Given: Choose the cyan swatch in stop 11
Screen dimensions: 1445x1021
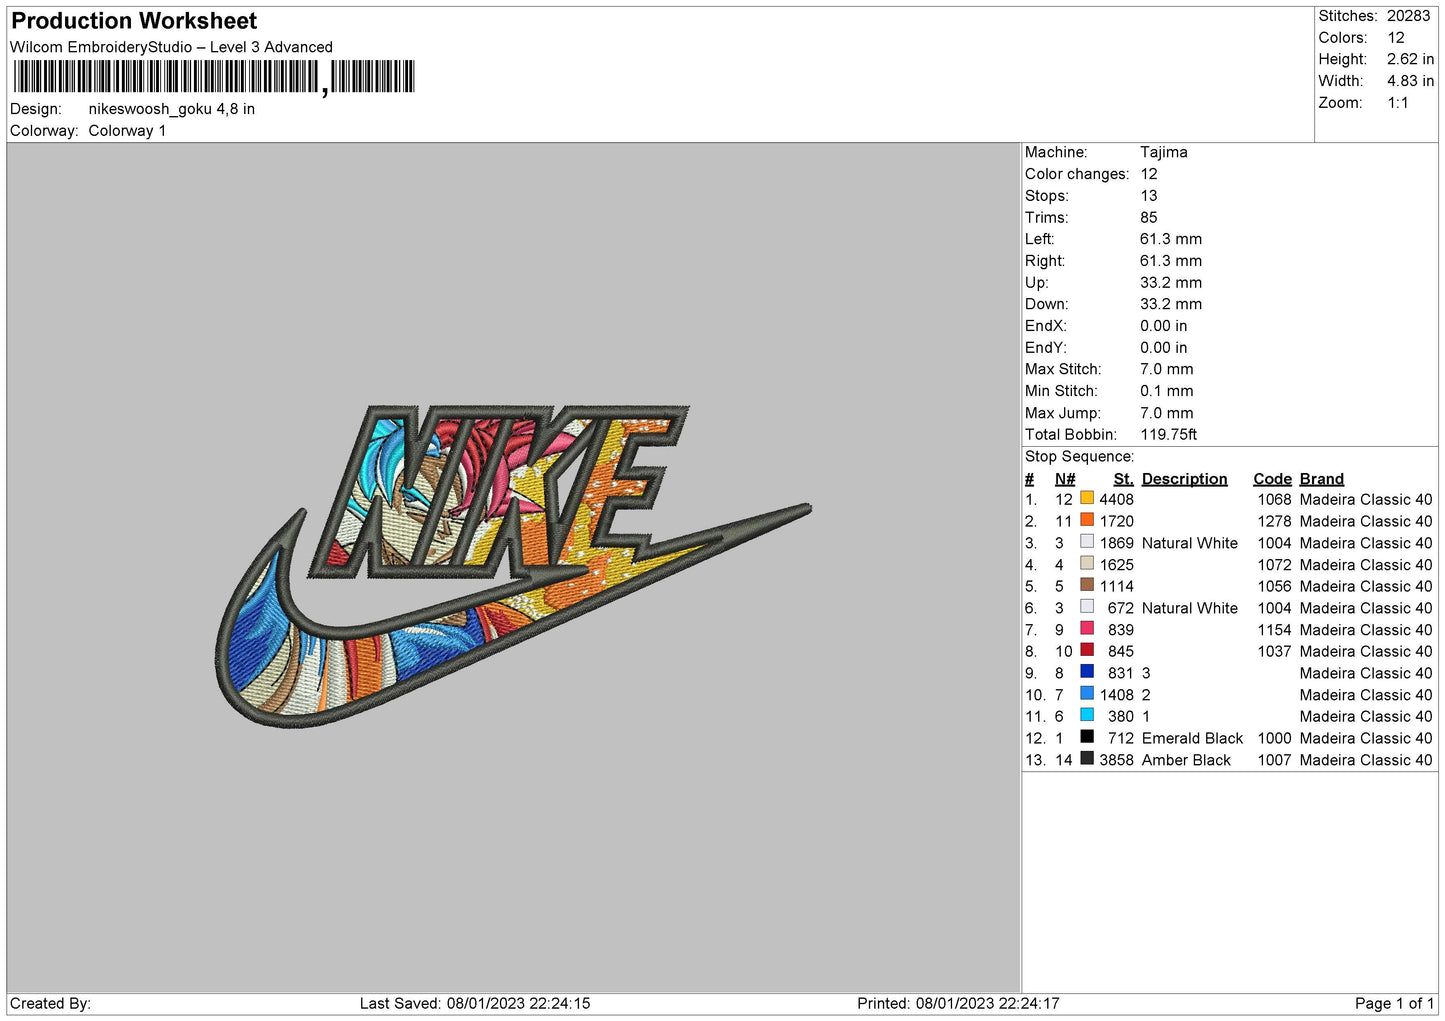Looking at the screenshot, I should click(1087, 715).
